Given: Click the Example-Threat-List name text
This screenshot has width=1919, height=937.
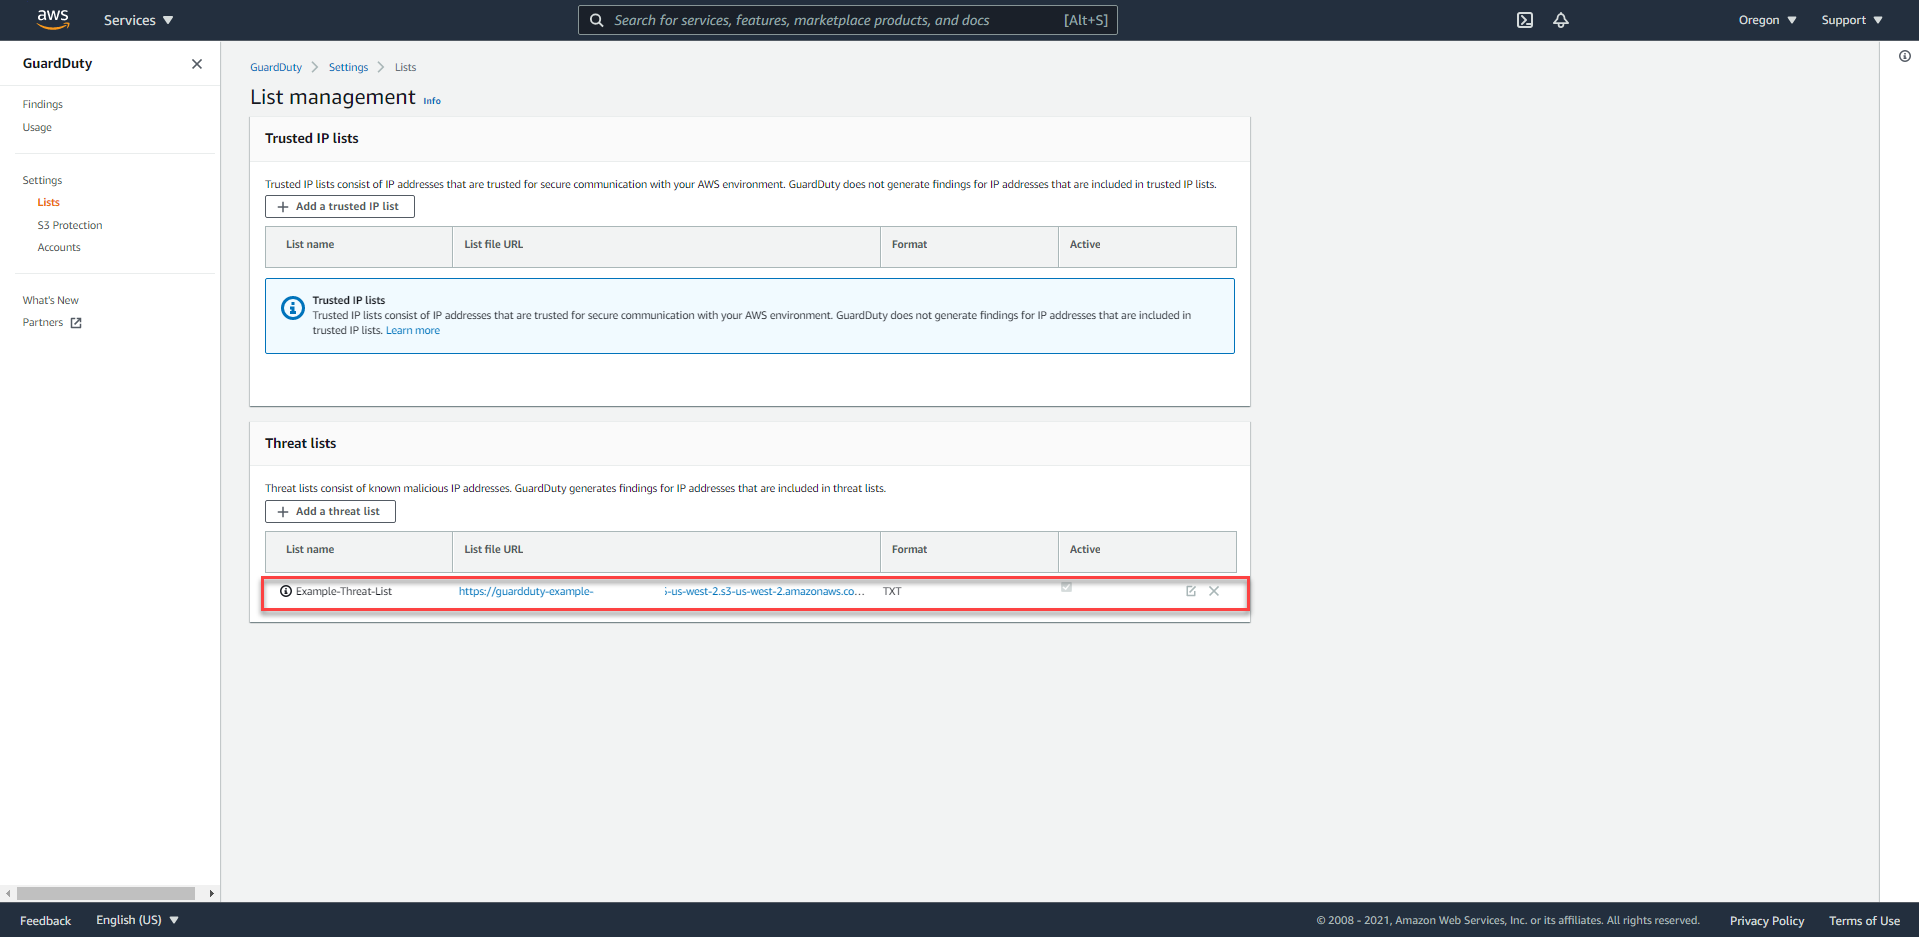Looking at the screenshot, I should (344, 591).
